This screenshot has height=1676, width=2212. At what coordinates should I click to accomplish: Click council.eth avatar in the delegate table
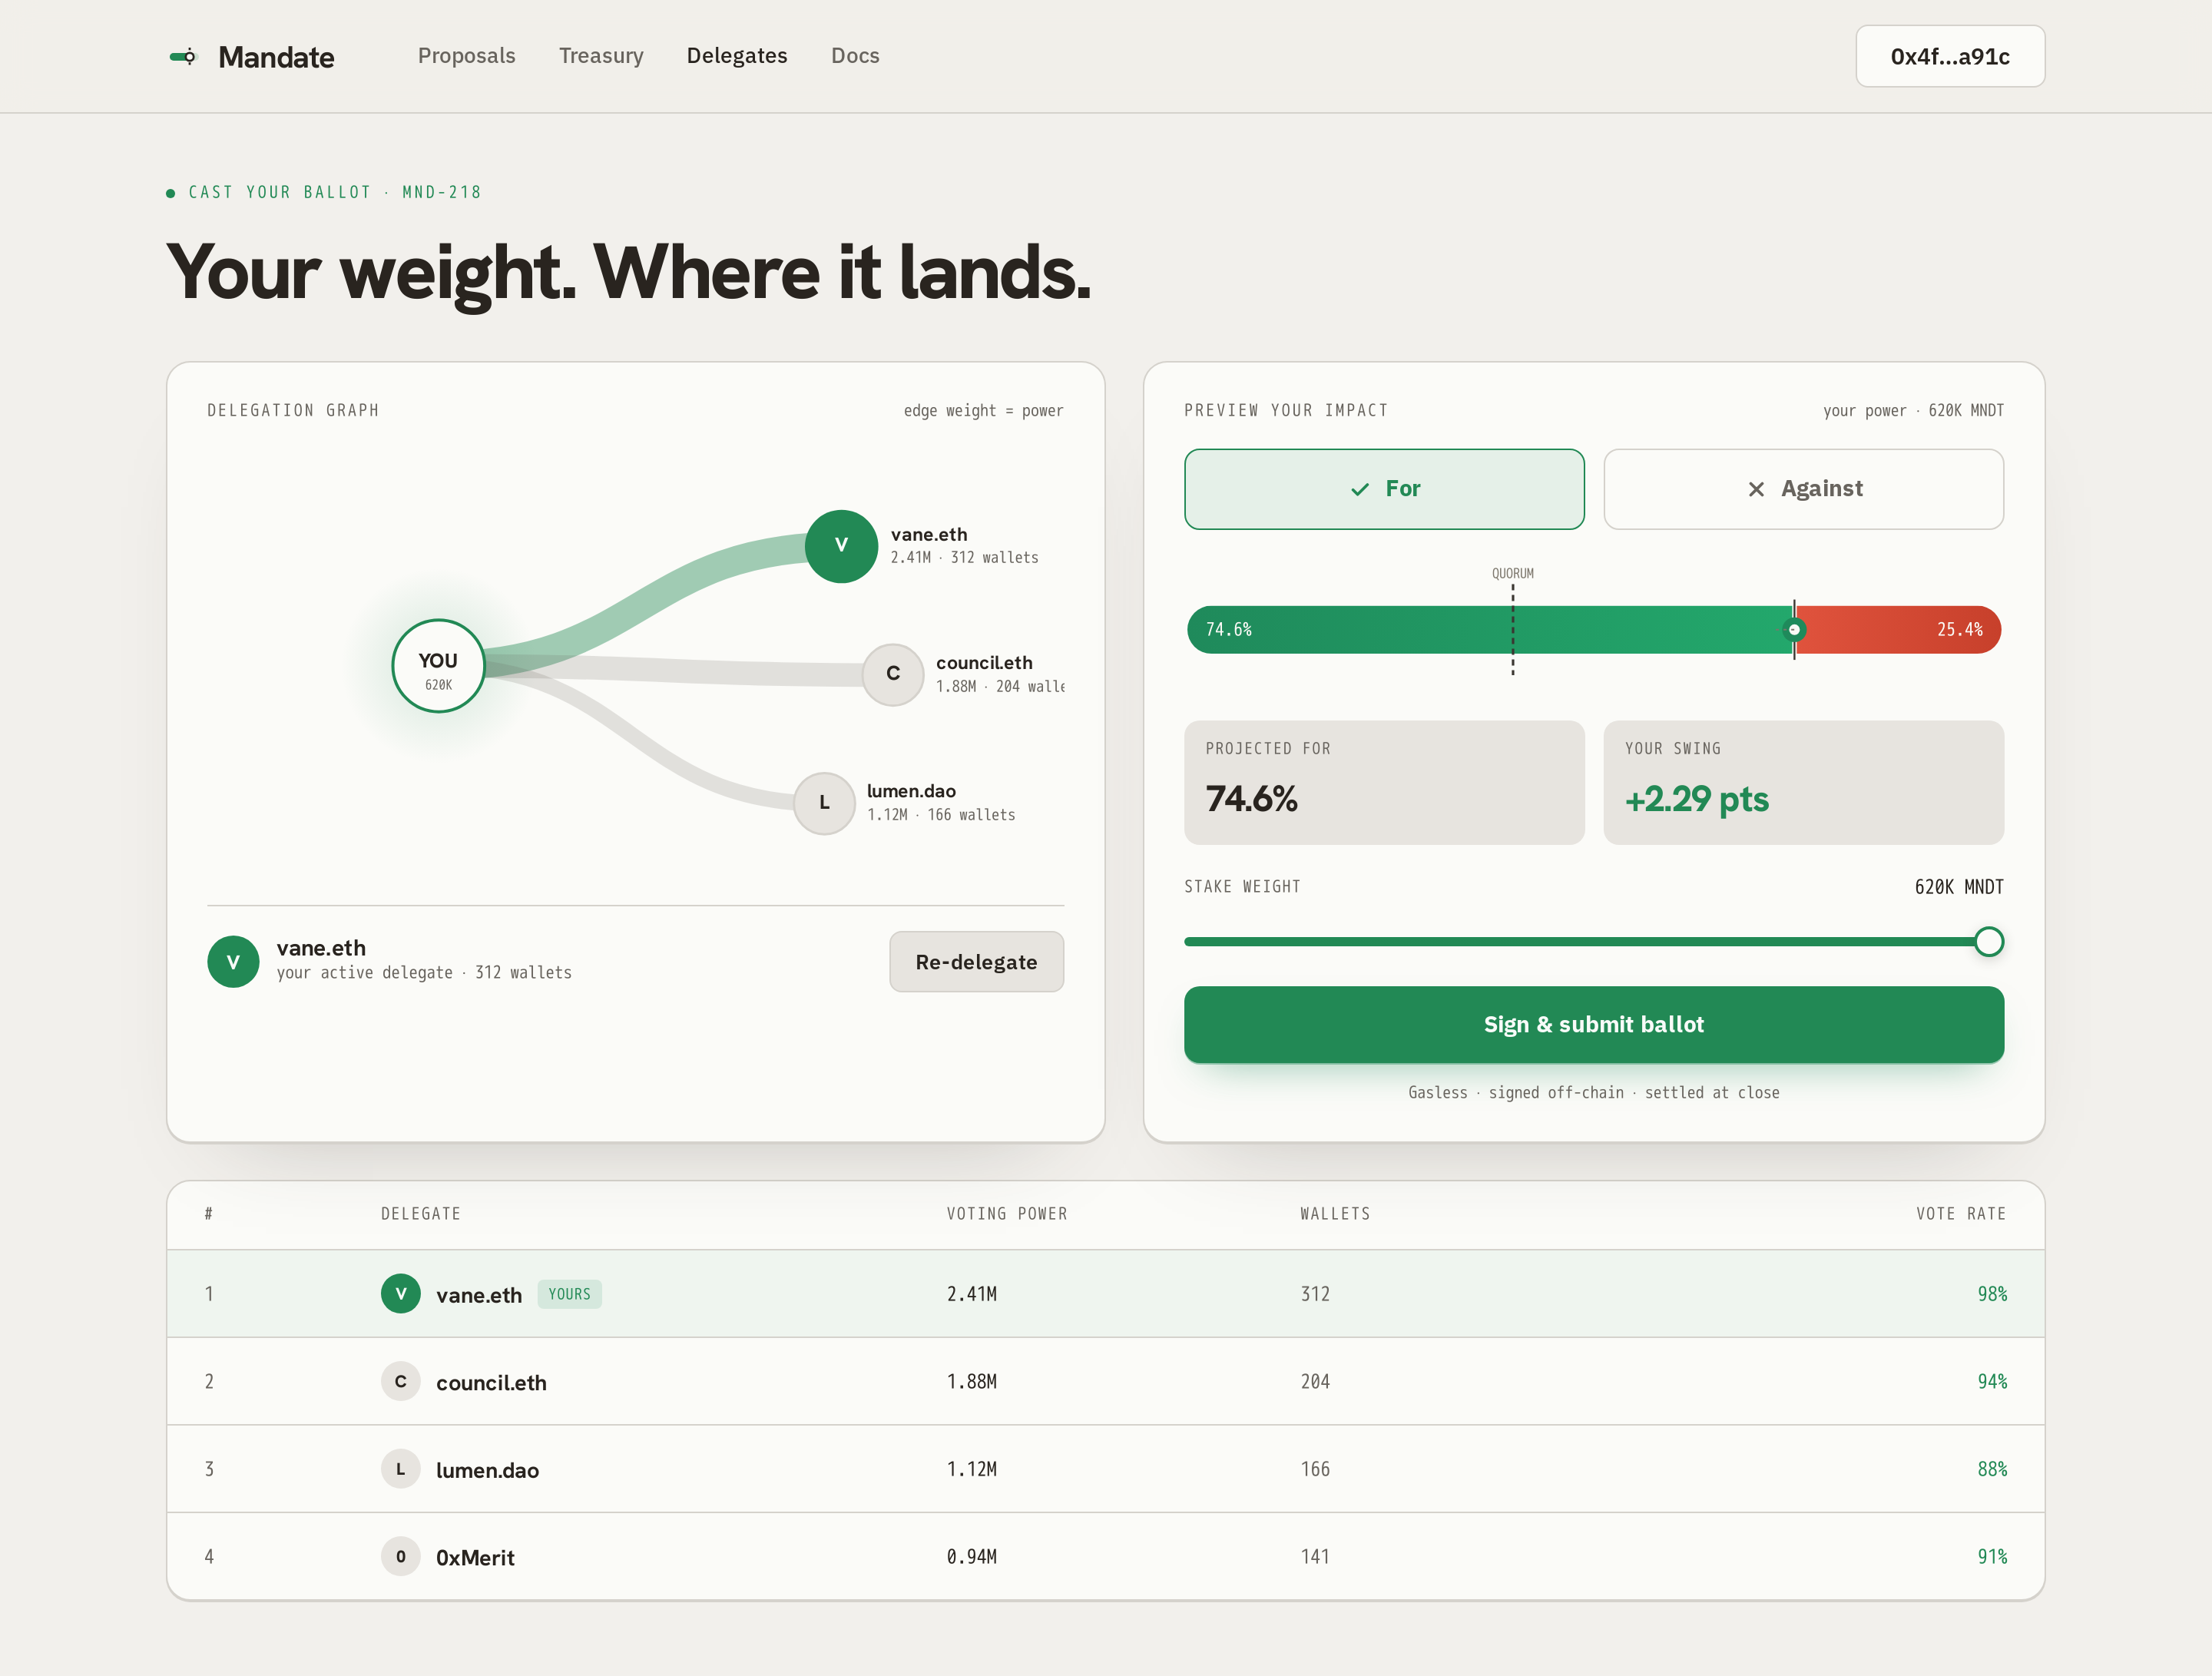tap(400, 1381)
